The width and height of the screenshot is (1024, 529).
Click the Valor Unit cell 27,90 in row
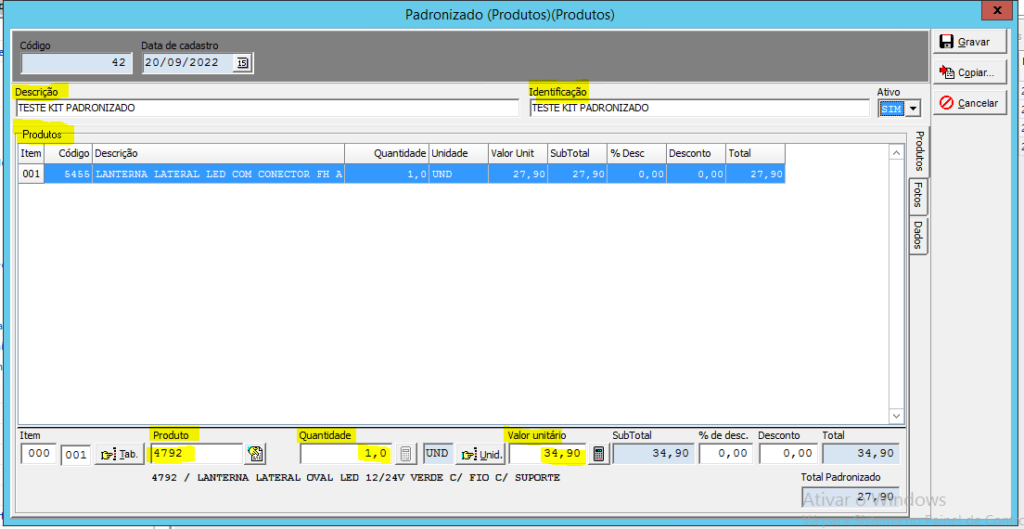(x=518, y=174)
